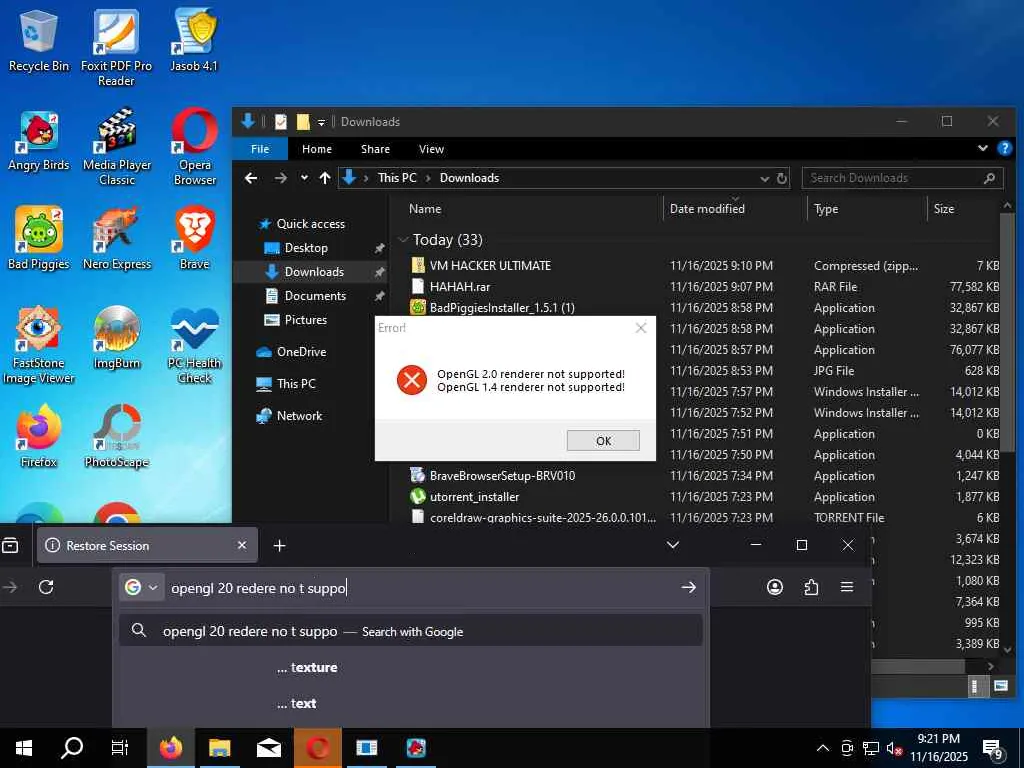Refresh the Downloads folder in Explorer
The height and width of the screenshot is (768, 1024).
click(782, 178)
